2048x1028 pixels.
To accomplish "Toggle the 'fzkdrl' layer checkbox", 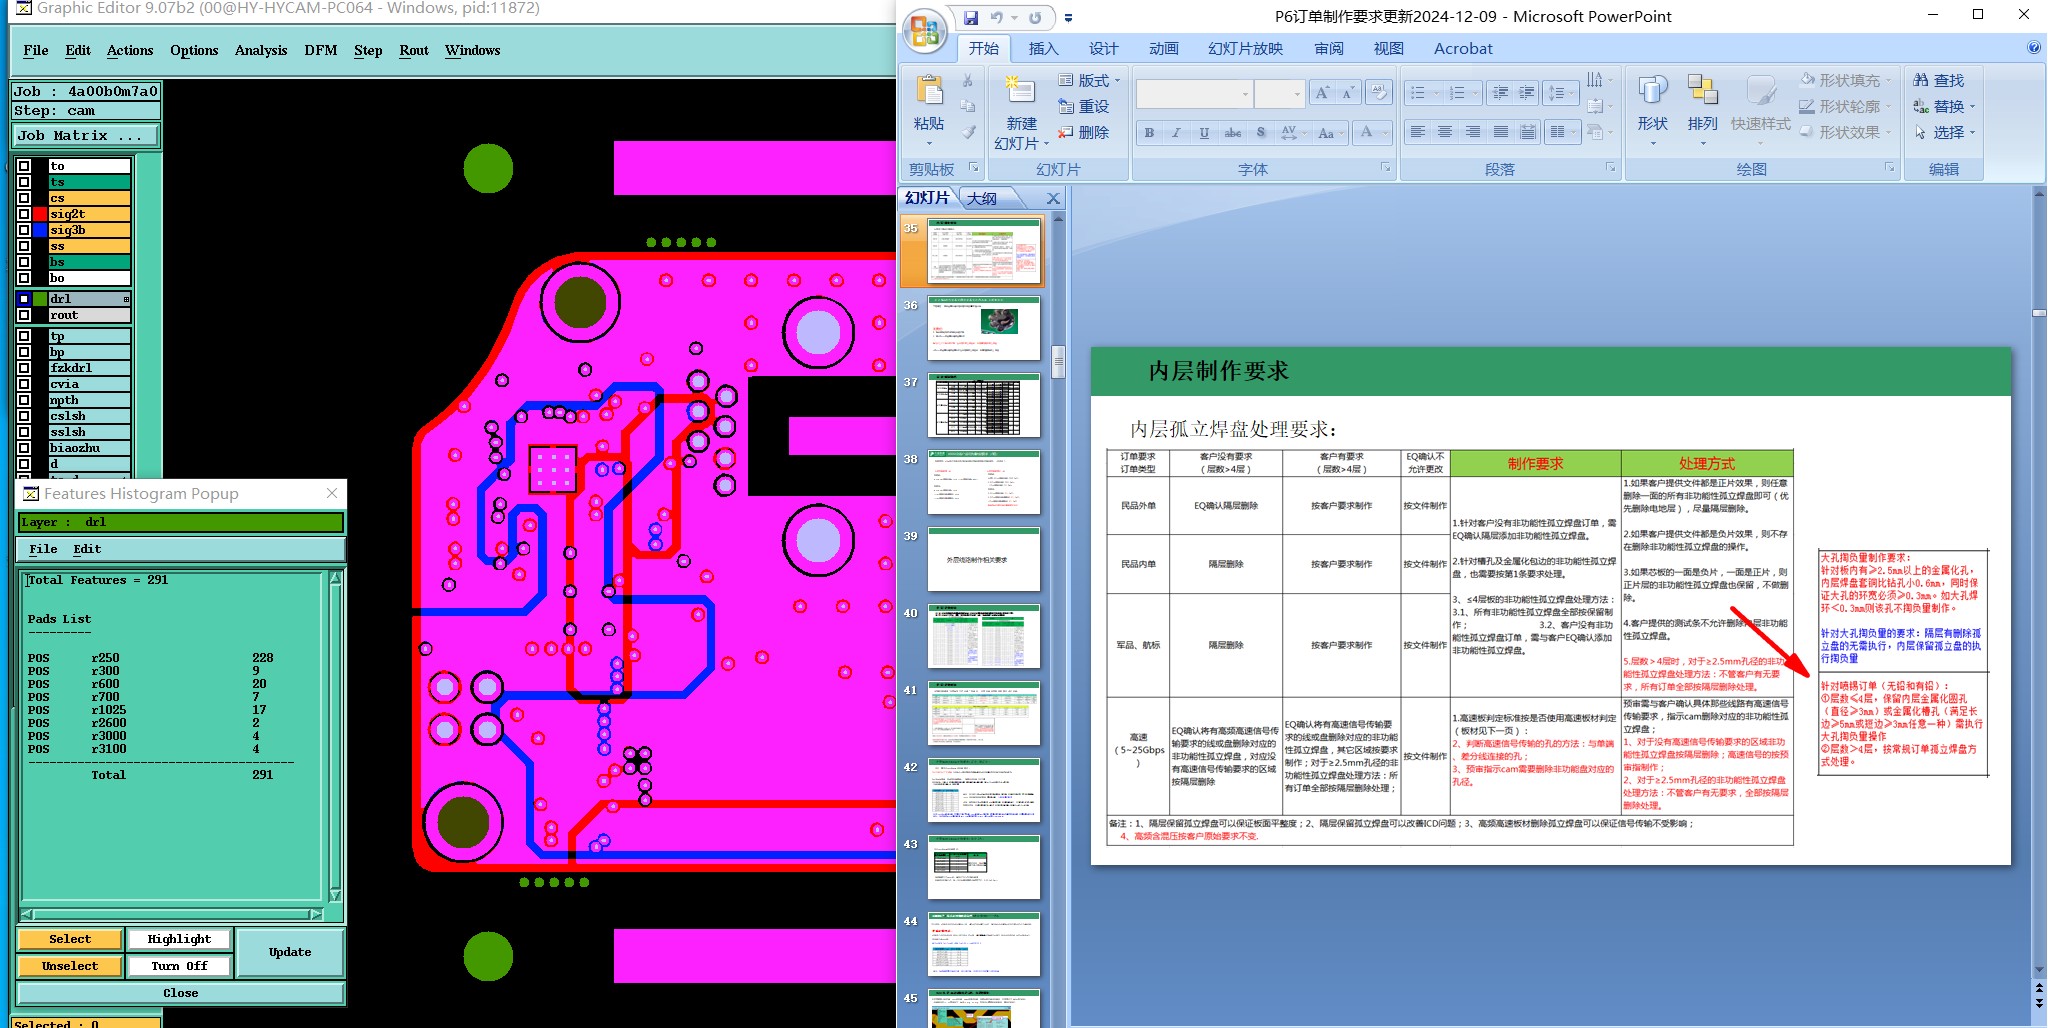I will click(x=24, y=368).
